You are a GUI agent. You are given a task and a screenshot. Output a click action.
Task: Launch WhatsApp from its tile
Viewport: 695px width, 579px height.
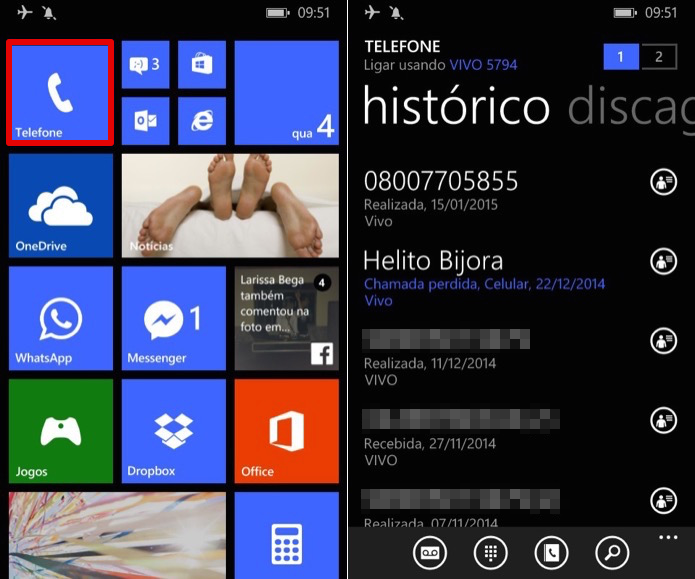tap(61, 318)
